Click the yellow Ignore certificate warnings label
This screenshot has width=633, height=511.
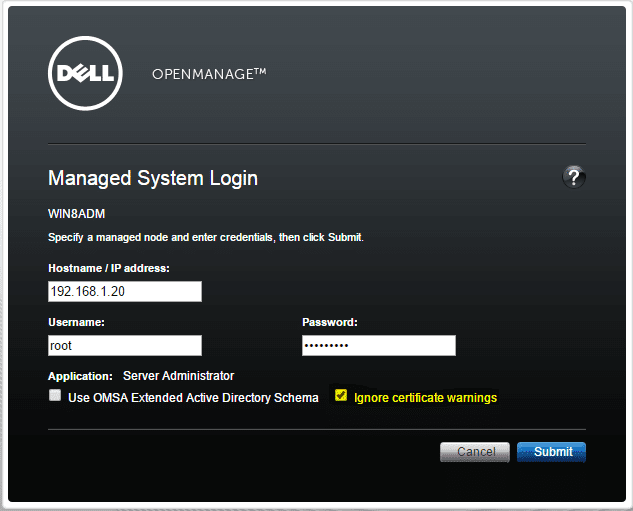(x=425, y=398)
